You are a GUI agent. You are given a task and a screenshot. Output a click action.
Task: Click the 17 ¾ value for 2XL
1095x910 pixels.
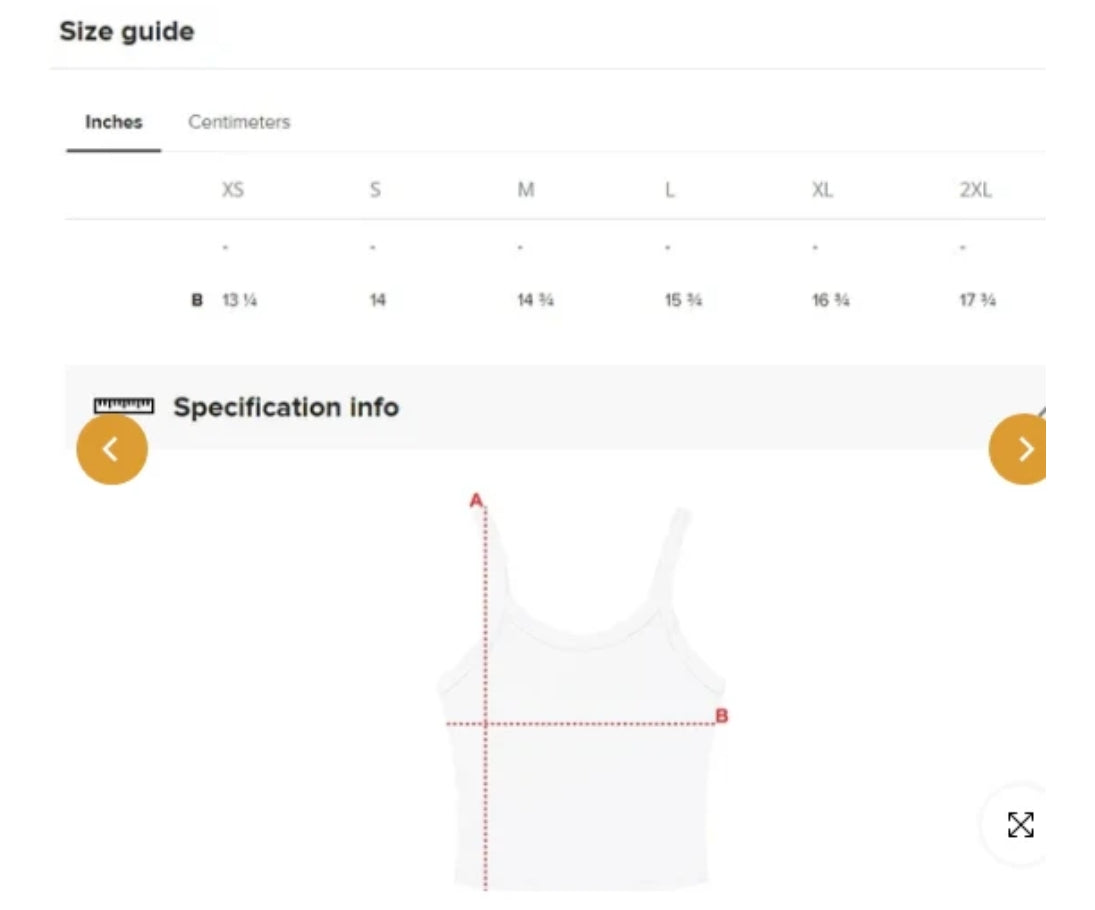click(978, 300)
